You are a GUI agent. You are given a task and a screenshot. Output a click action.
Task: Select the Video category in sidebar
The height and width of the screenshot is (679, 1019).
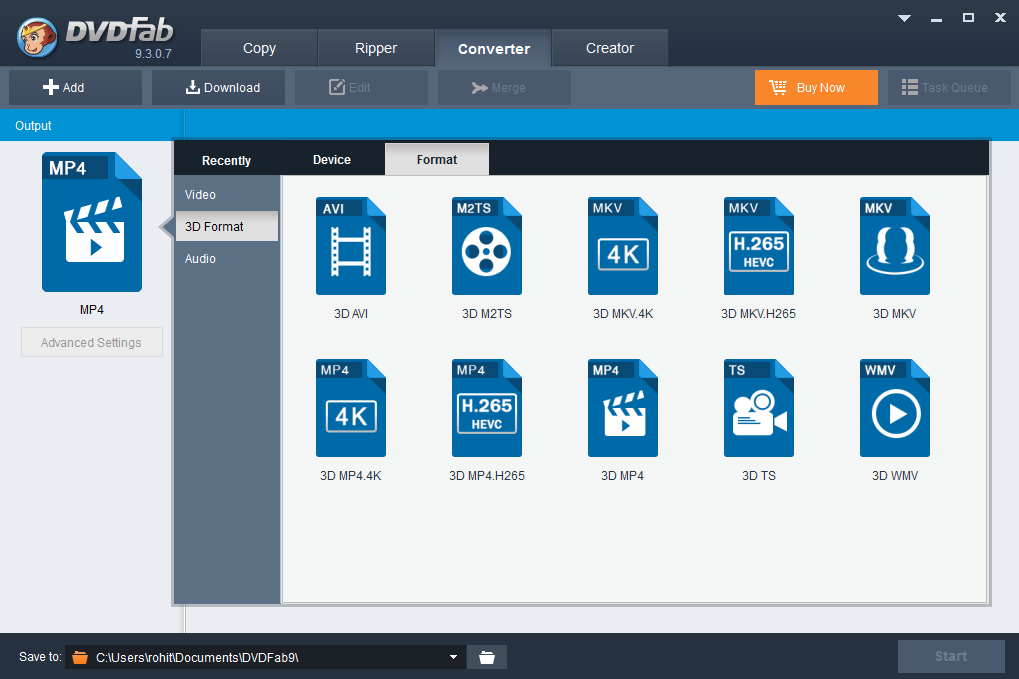(x=227, y=195)
